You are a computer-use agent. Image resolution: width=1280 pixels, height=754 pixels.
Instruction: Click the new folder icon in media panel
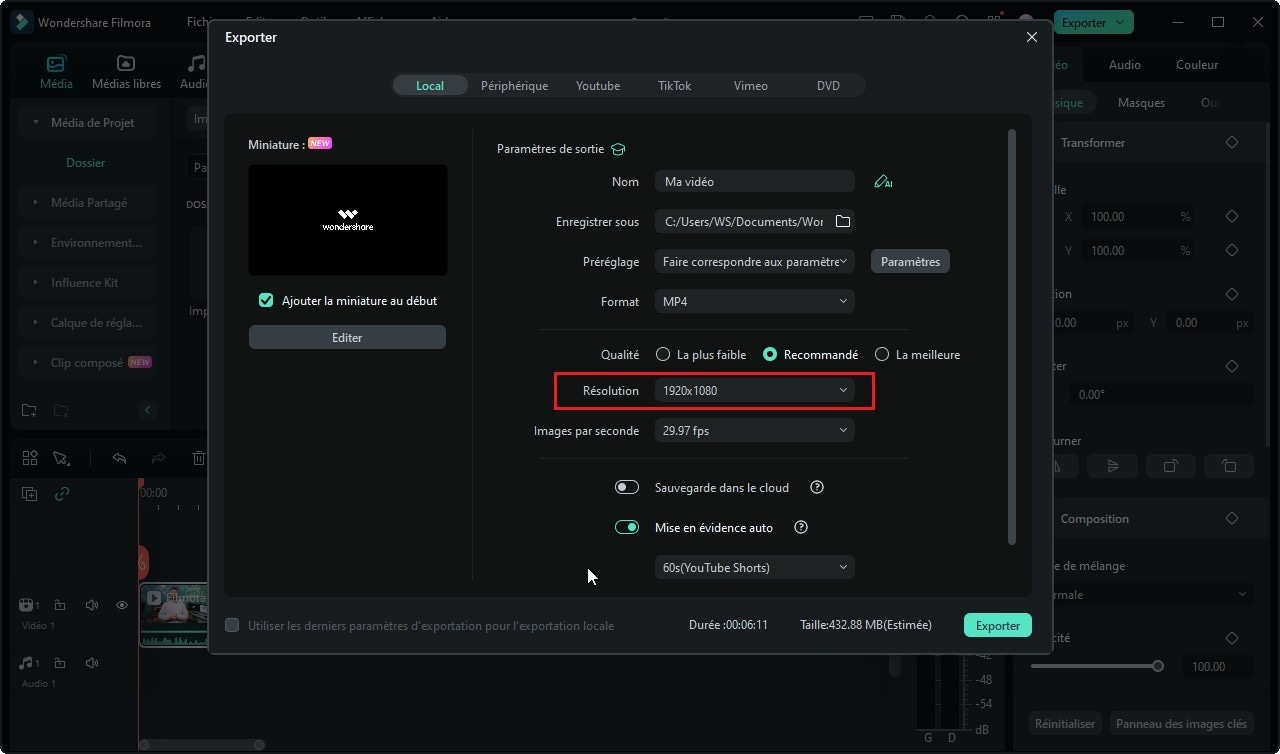(29, 410)
